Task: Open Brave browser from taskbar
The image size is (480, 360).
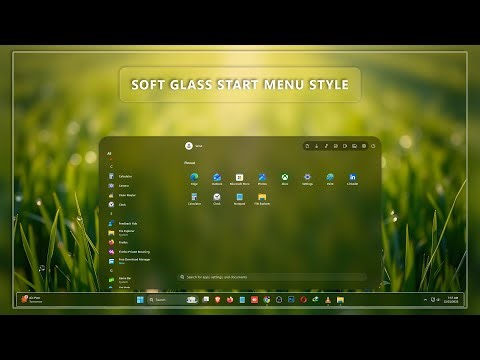Action: [218, 300]
